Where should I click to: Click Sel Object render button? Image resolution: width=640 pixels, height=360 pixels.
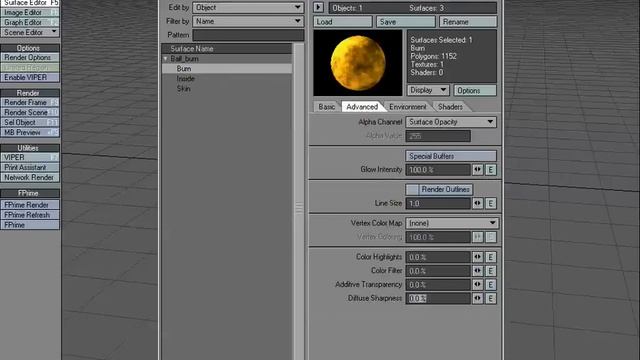[x=30, y=122]
